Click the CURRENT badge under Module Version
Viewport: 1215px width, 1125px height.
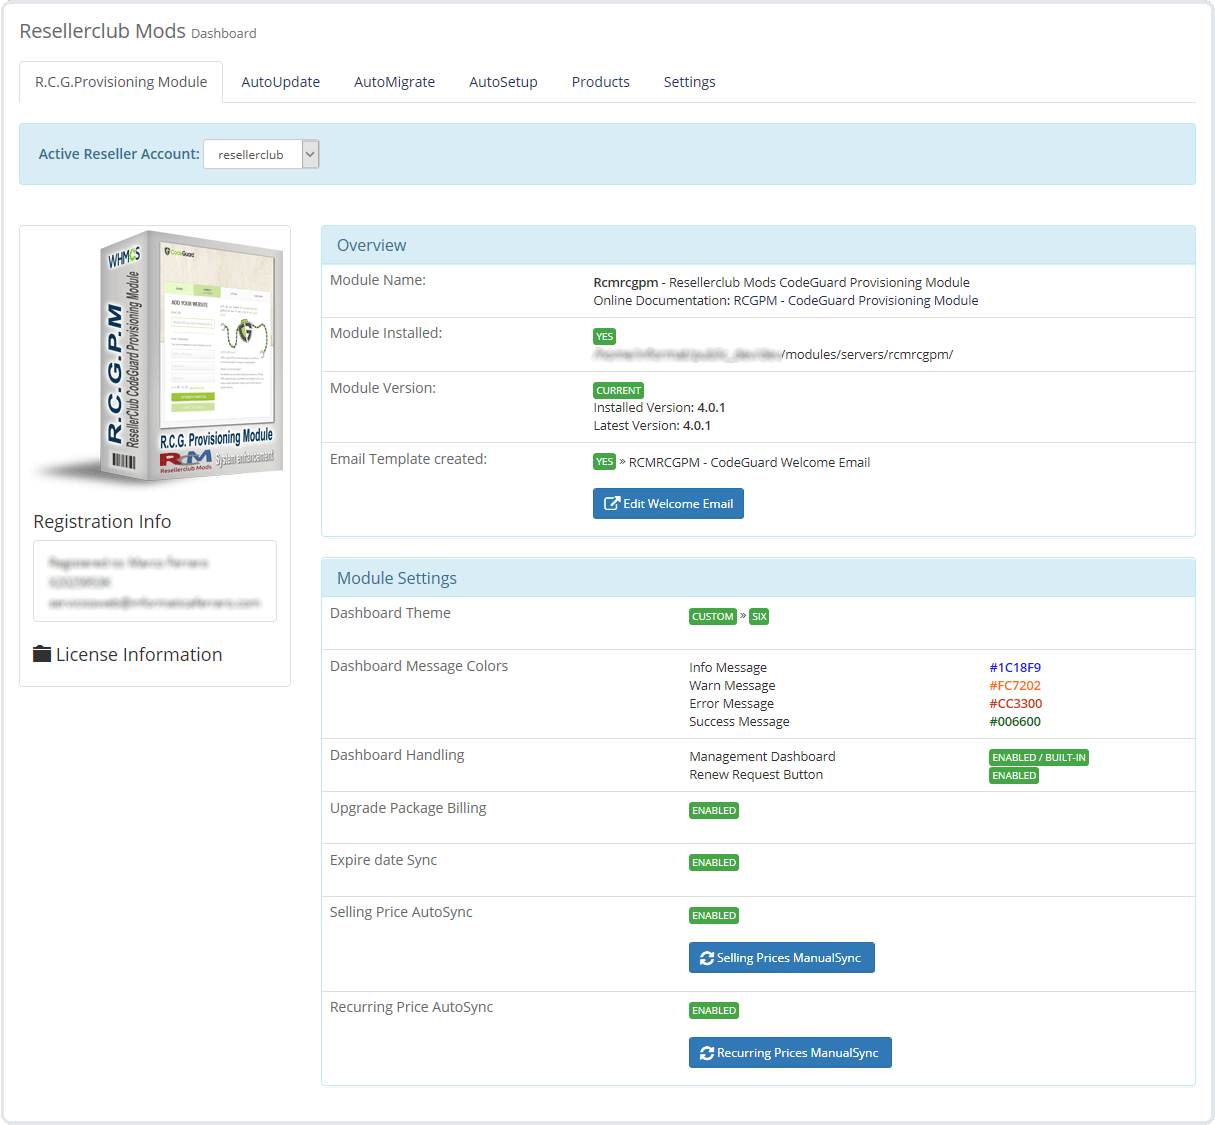click(618, 391)
